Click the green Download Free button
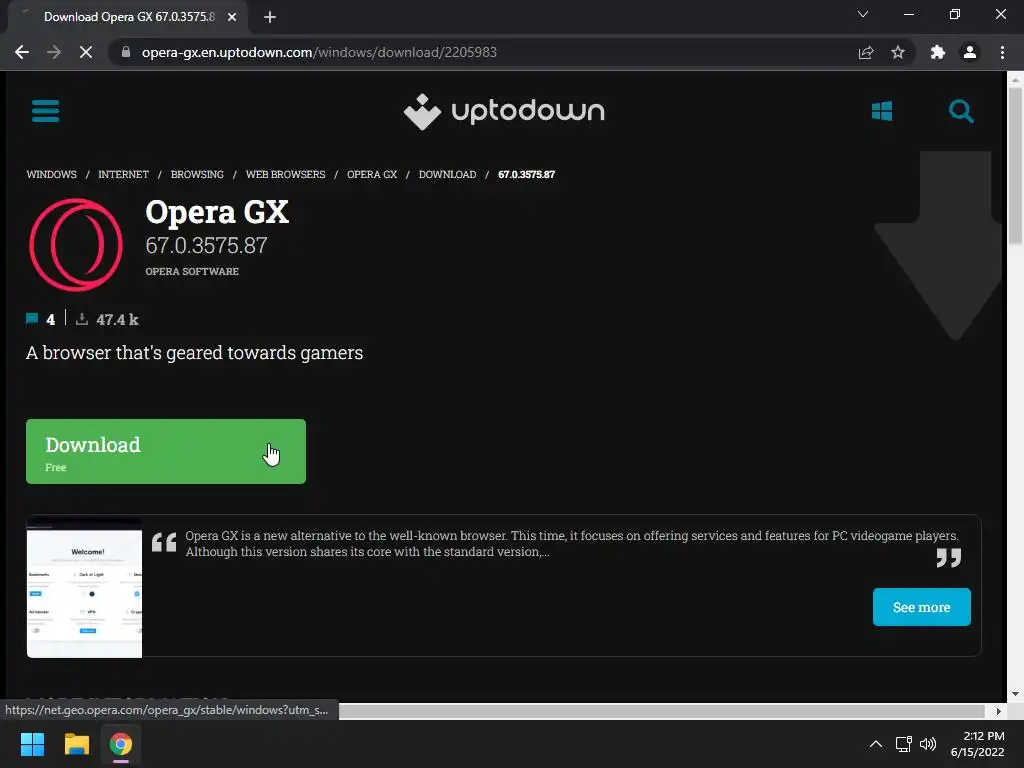Screen dimensions: 1024x768 click(166, 451)
